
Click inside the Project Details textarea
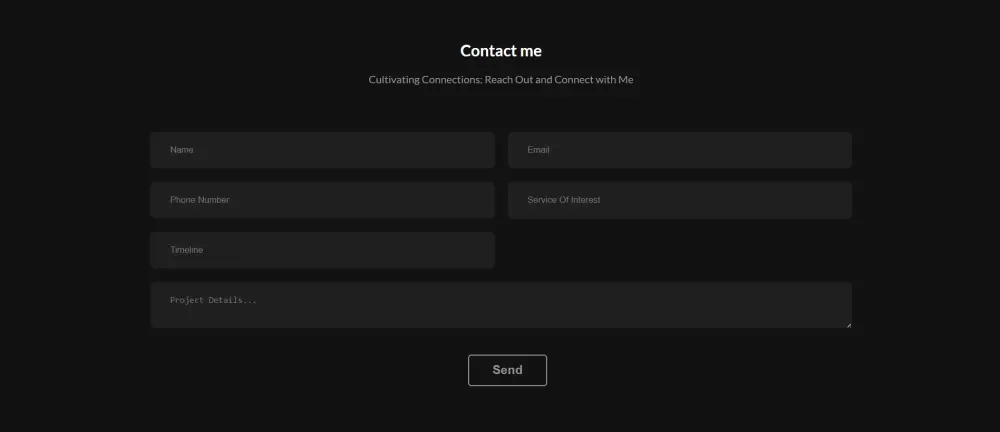[x=500, y=305]
